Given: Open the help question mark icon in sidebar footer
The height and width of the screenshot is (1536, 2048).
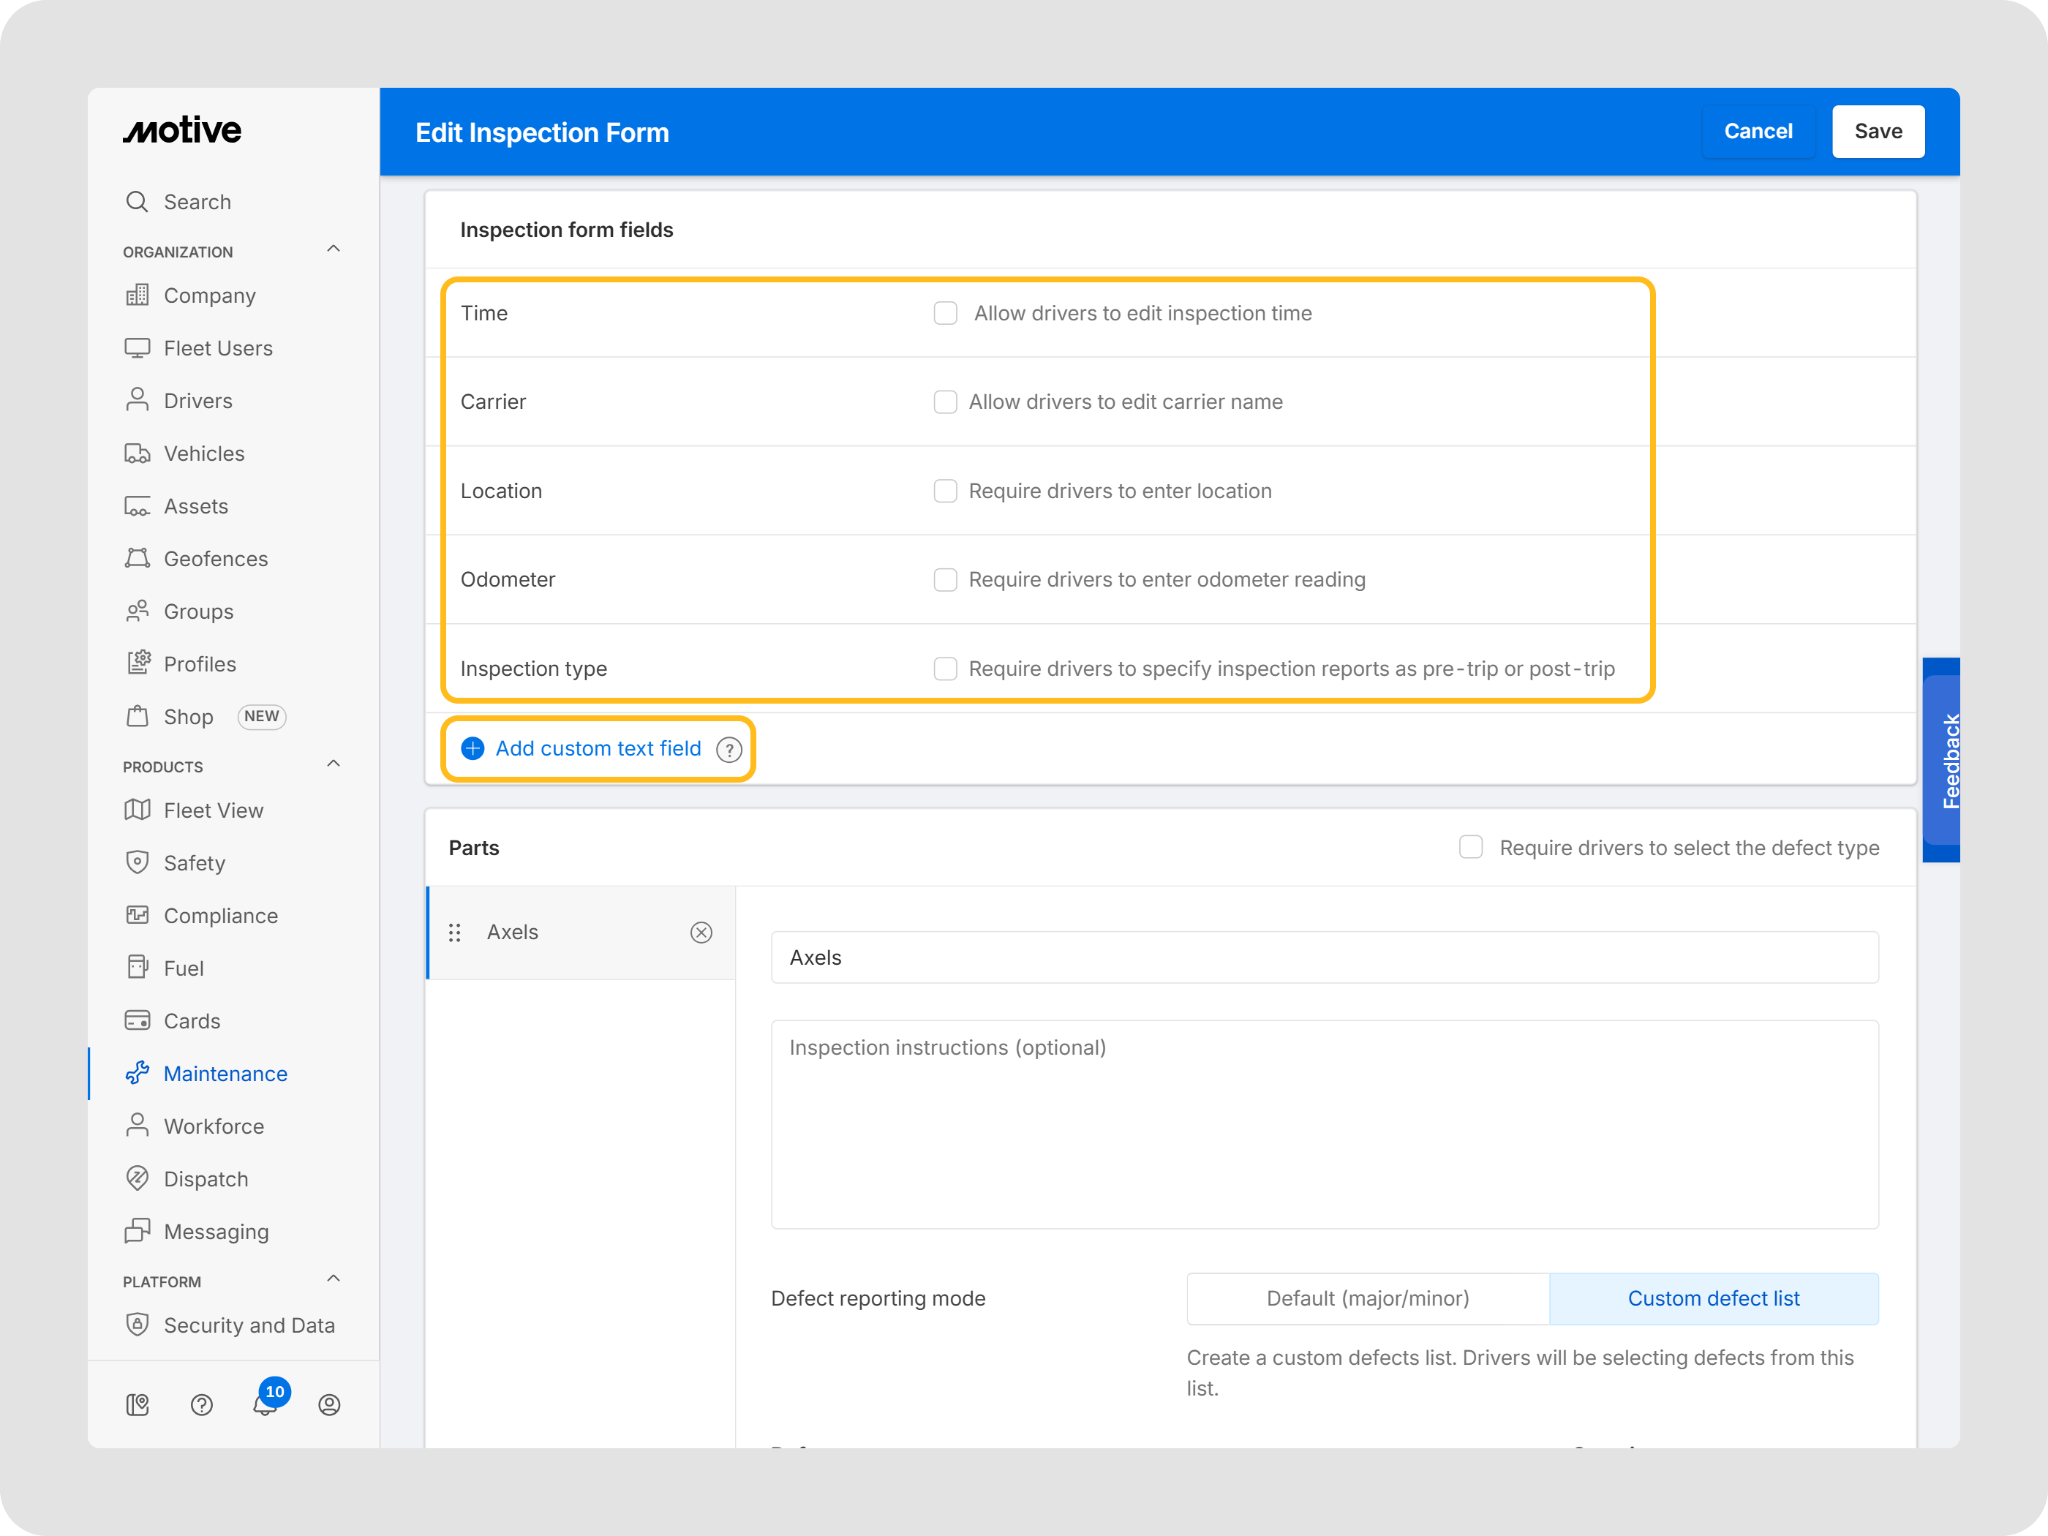Looking at the screenshot, I should click(x=202, y=1405).
